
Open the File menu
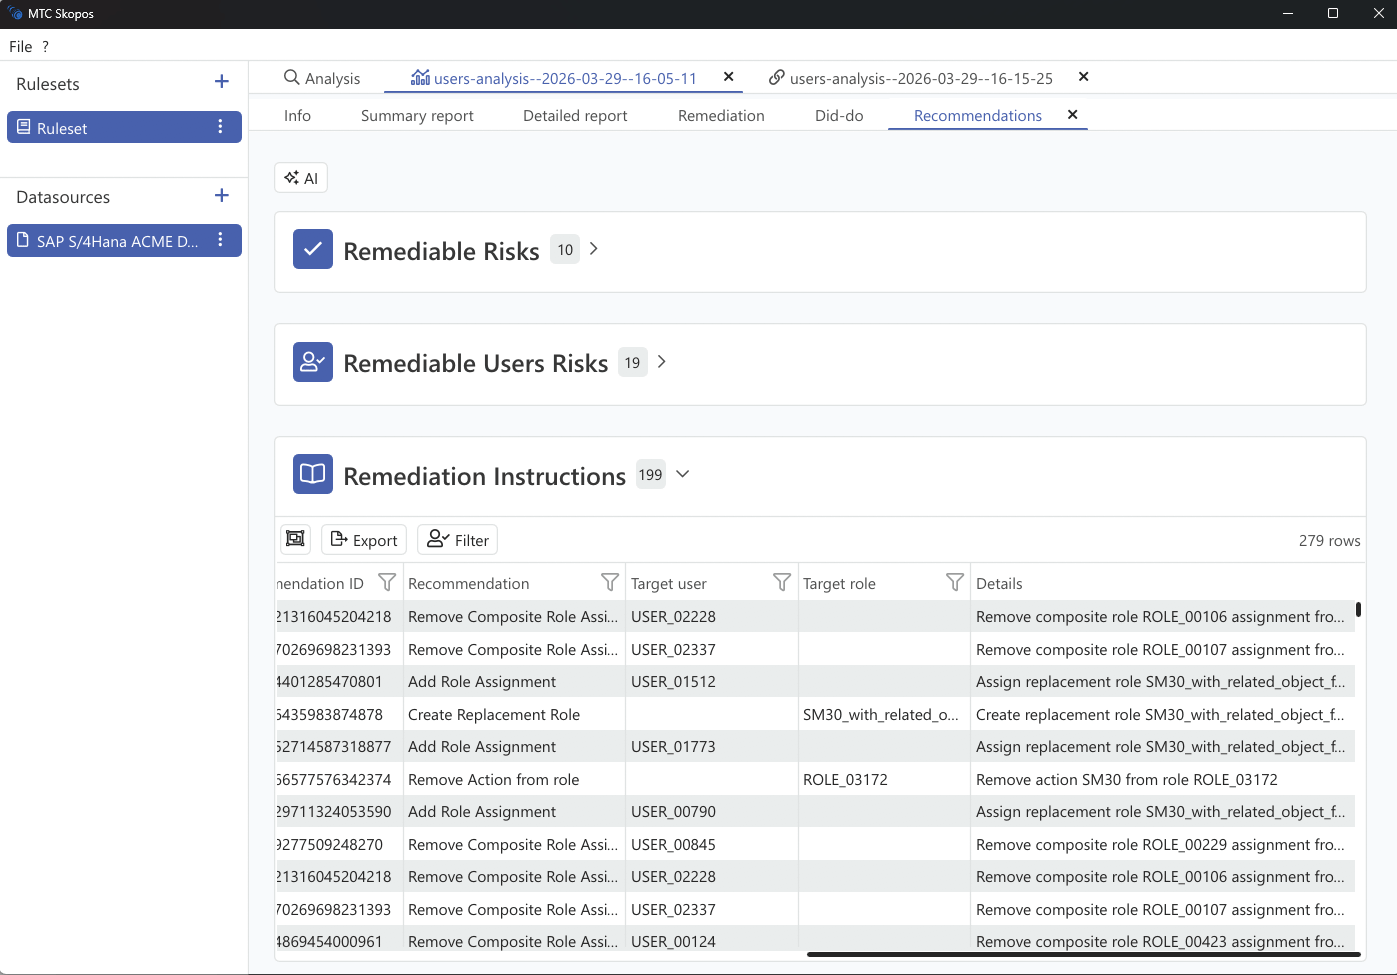coord(20,46)
